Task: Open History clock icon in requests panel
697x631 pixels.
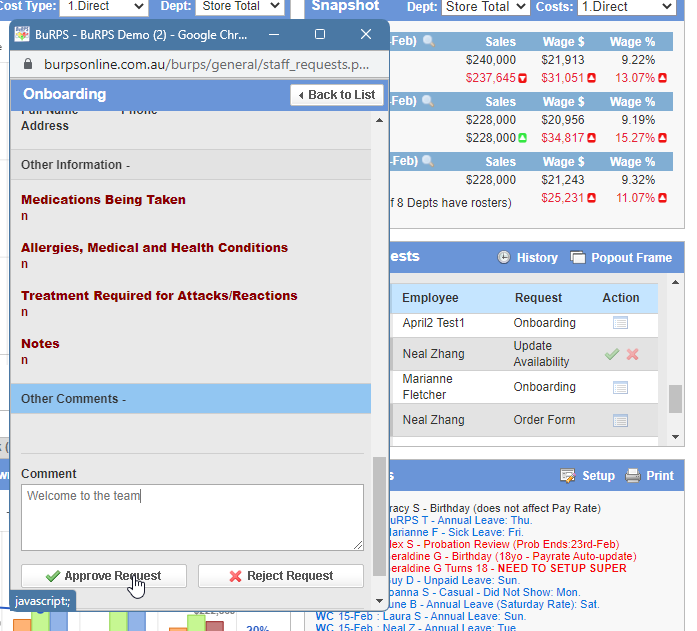Action: (x=504, y=258)
